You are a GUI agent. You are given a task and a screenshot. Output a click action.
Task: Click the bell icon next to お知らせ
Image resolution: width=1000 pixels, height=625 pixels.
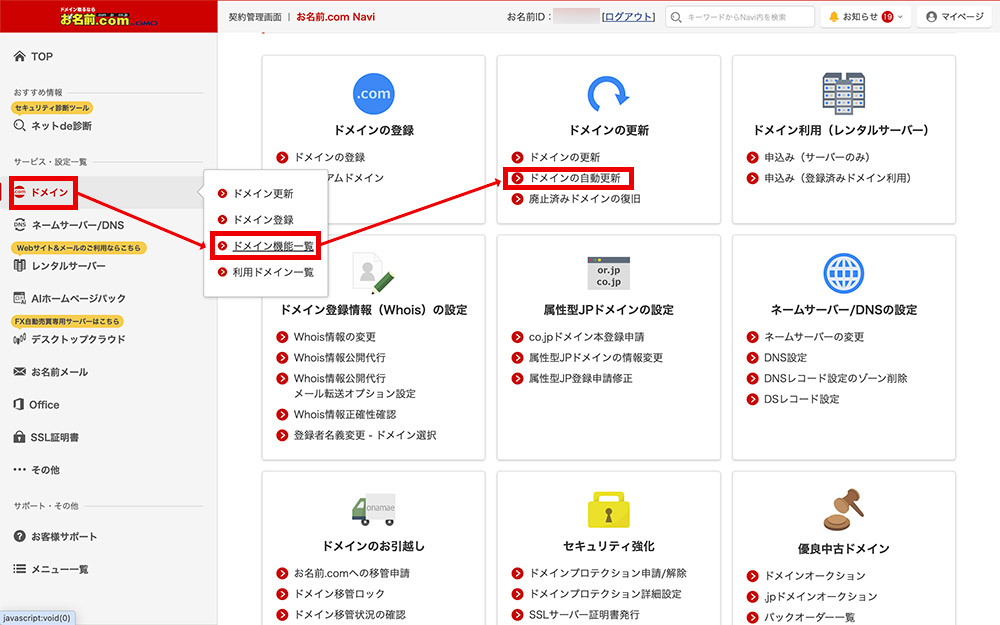click(x=832, y=17)
